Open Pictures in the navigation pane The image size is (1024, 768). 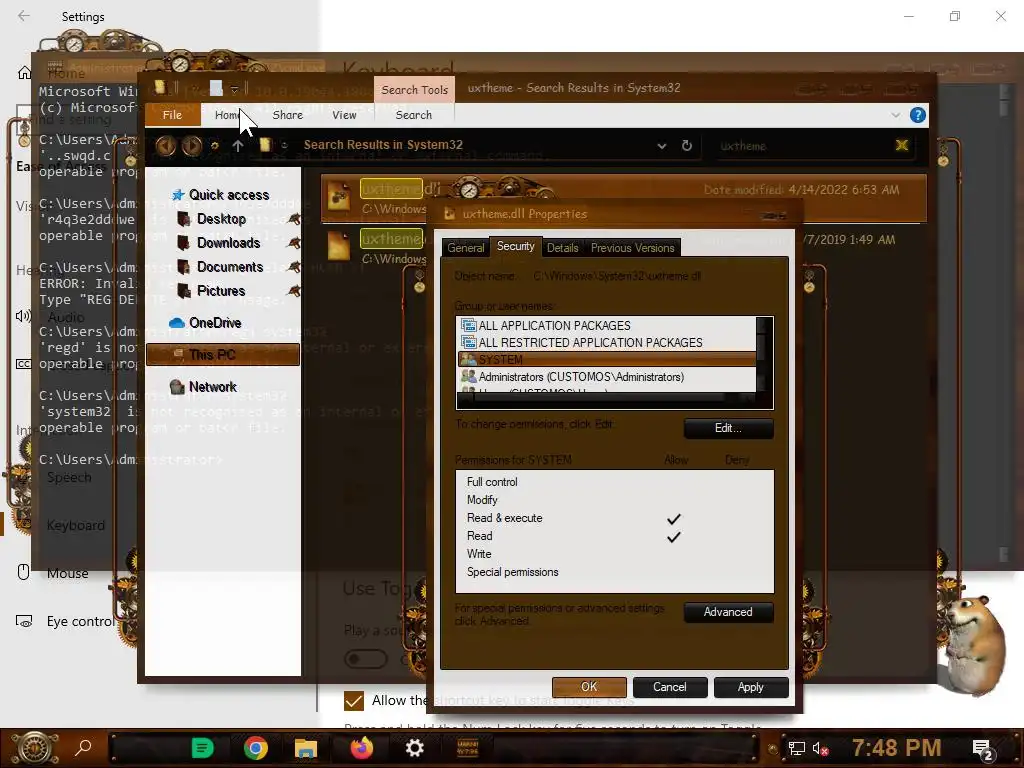(221, 291)
